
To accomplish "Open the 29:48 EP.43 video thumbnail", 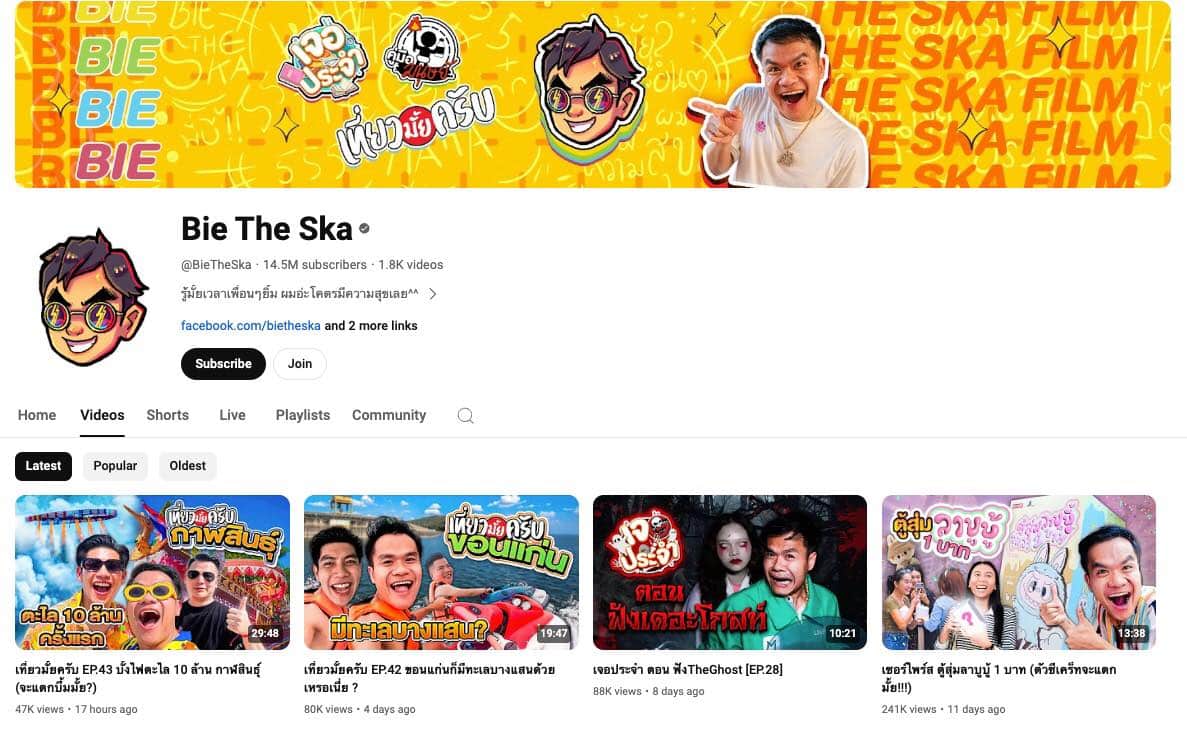I will 152,572.
